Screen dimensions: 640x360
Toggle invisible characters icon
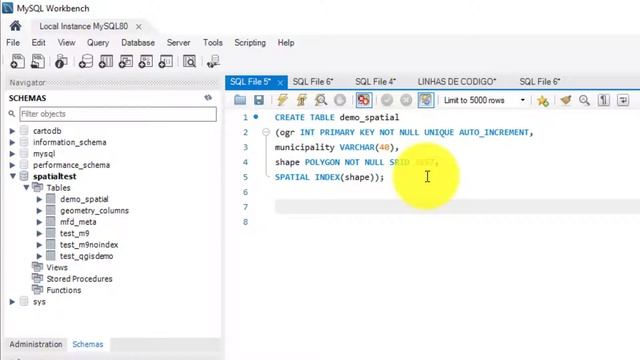(604, 100)
